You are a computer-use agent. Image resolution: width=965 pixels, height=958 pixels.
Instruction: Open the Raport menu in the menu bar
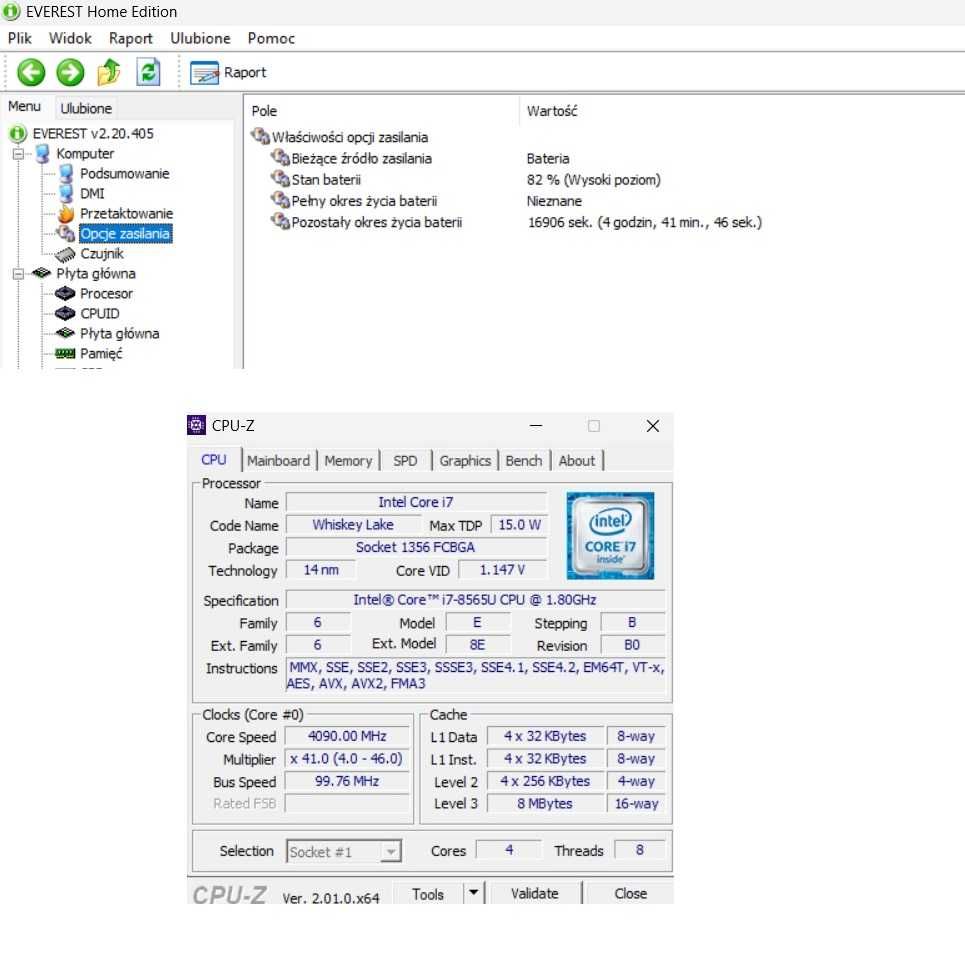pos(130,38)
